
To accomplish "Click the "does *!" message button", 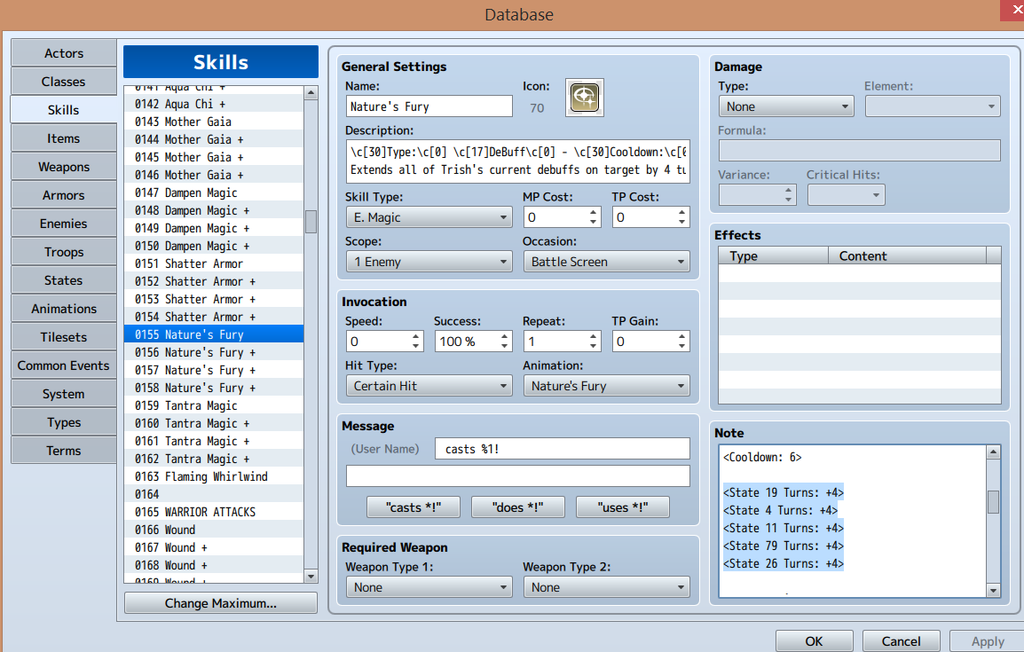I will (x=517, y=507).
